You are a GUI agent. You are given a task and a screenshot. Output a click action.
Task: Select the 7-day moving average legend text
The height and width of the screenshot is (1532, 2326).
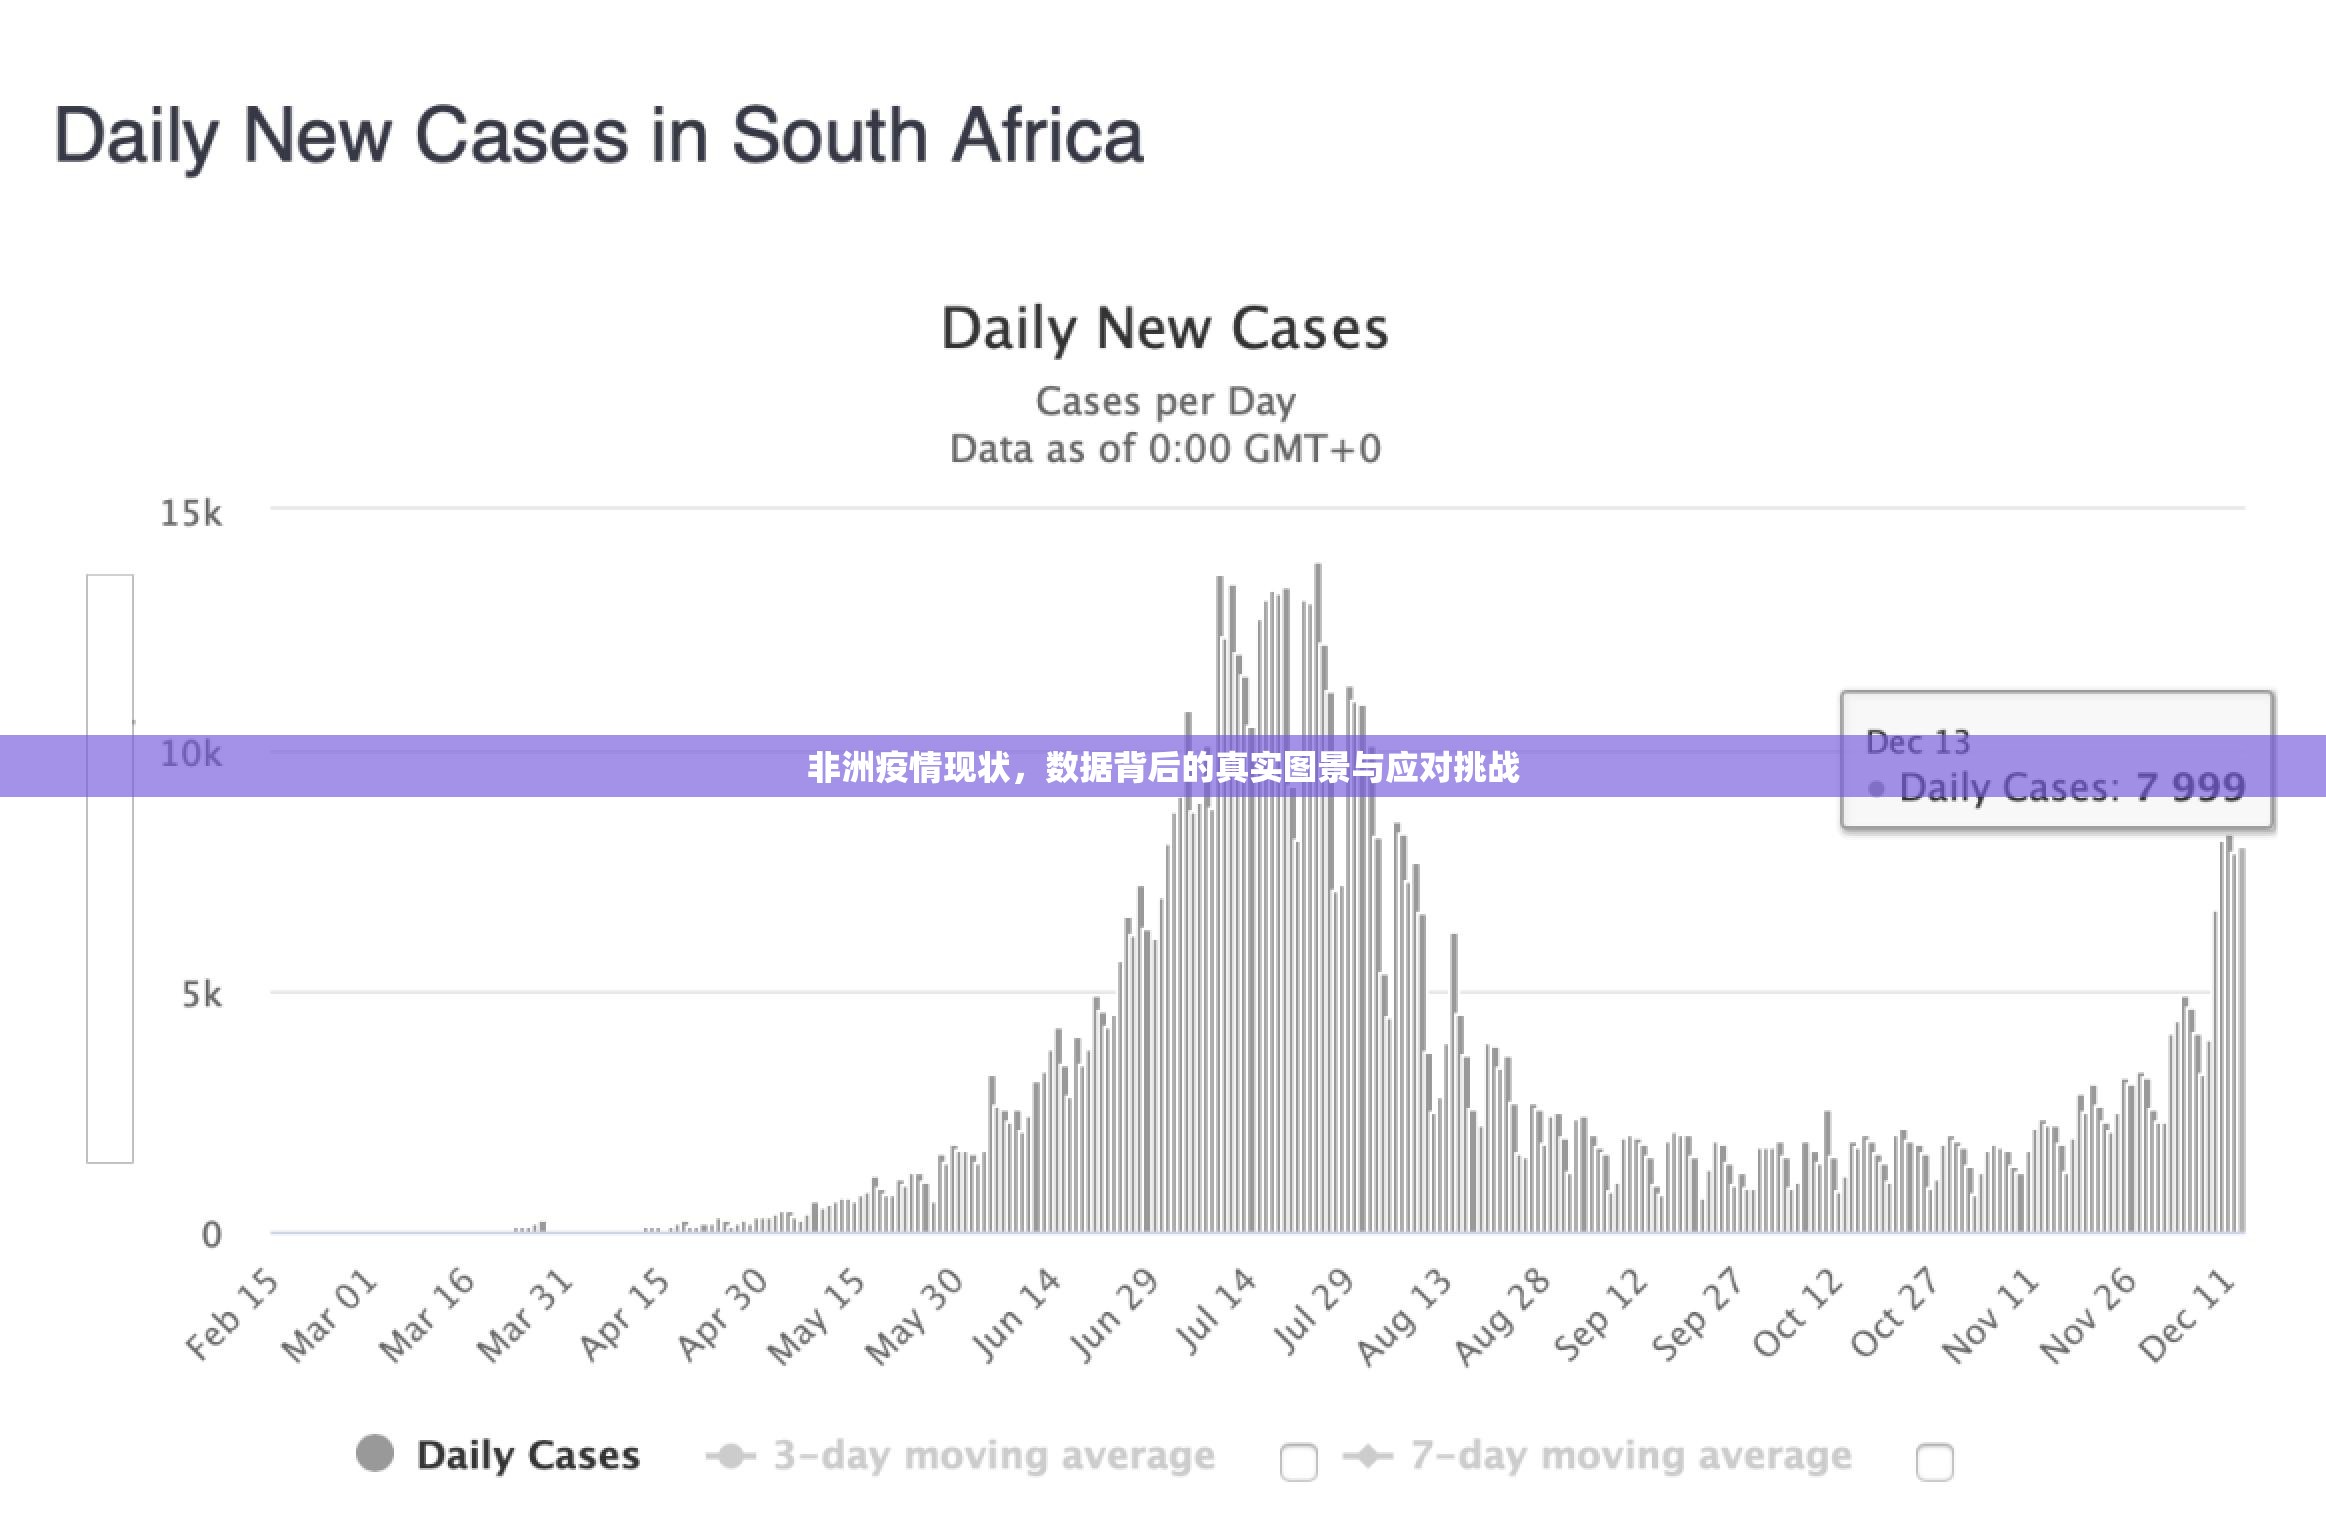[1631, 1455]
